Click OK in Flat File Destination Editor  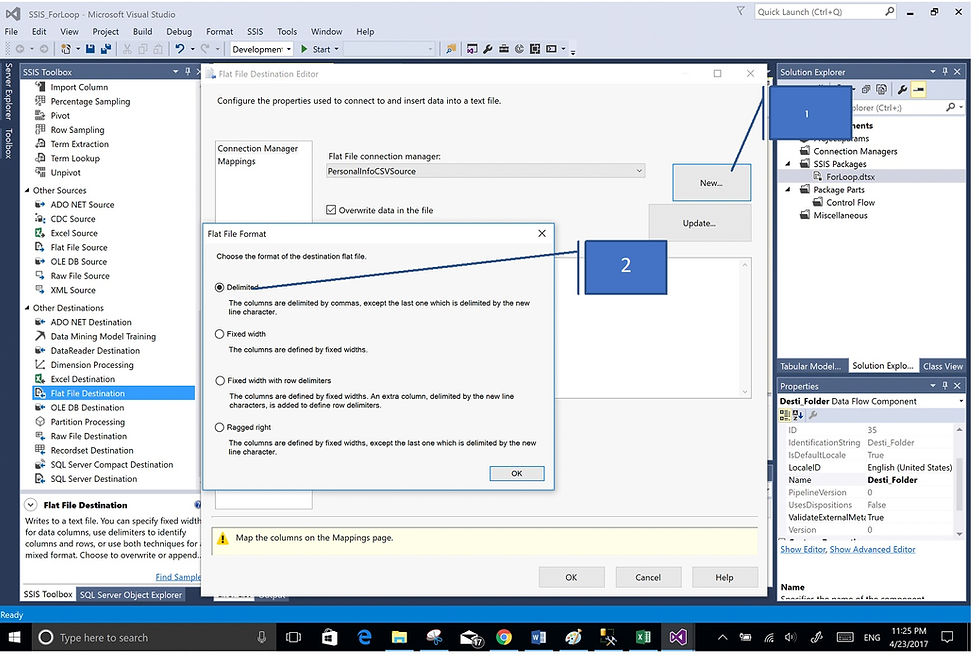point(571,577)
